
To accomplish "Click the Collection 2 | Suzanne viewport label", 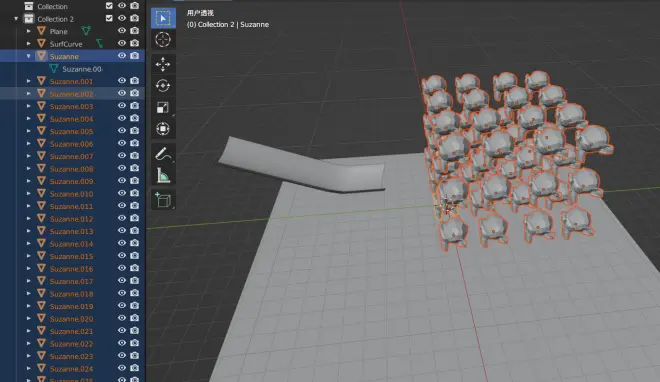I will click(x=228, y=24).
